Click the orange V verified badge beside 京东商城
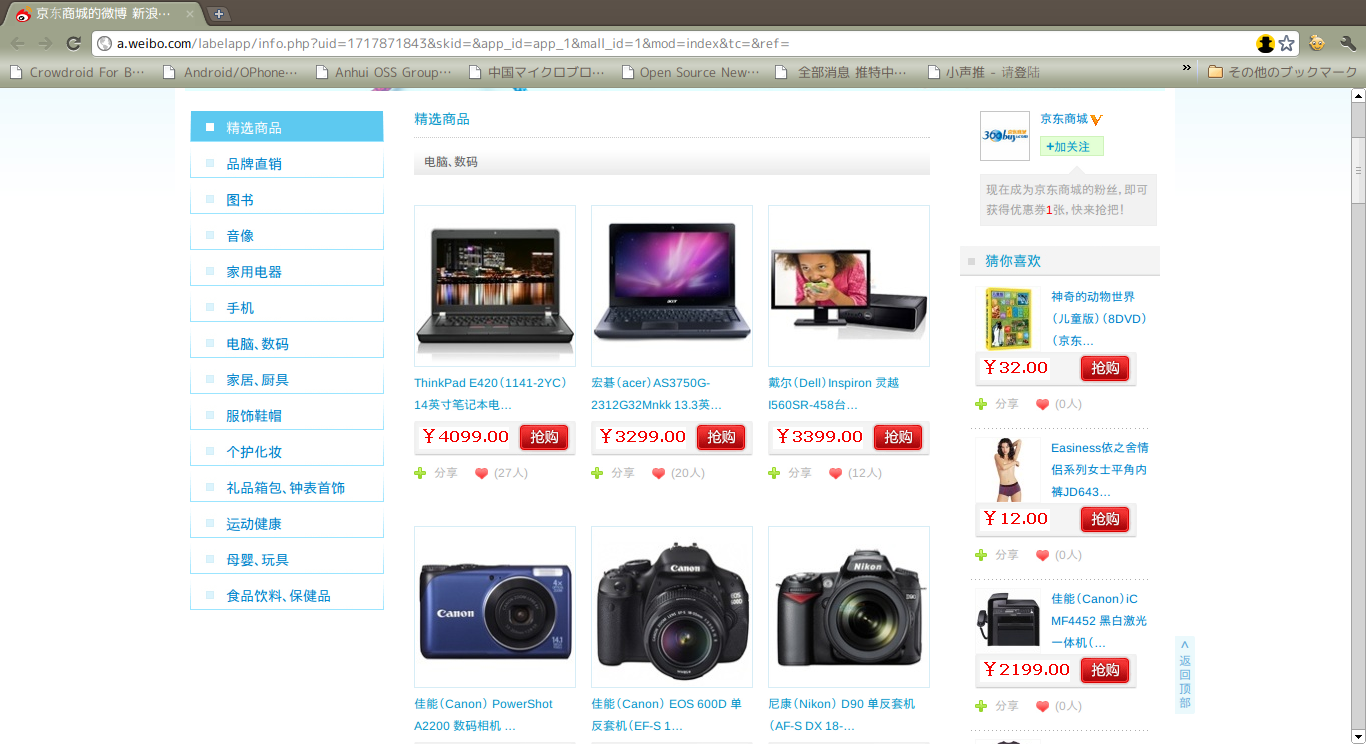Screen dimensions: 1366x744 1097,120
